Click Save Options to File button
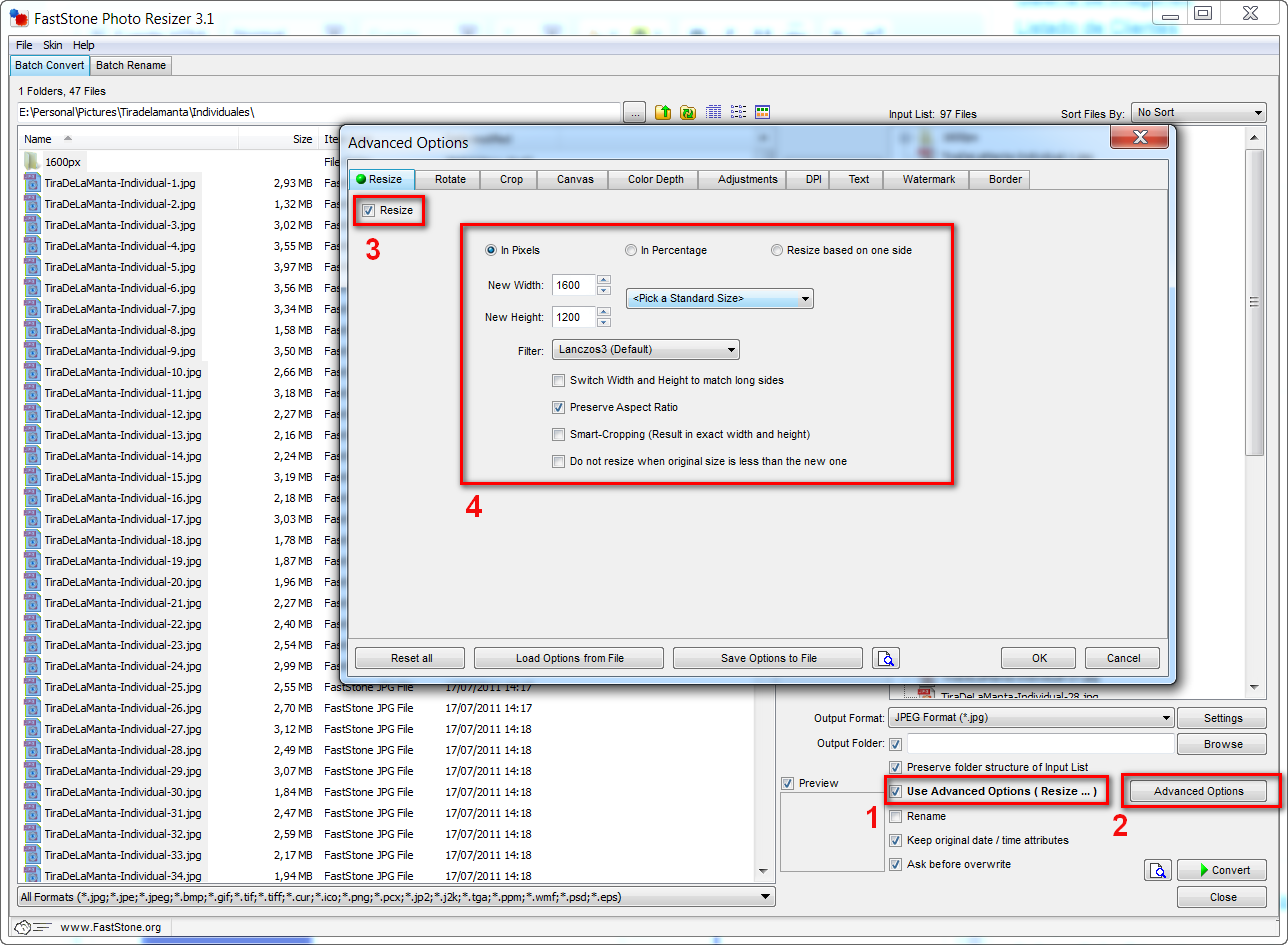This screenshot has height=945, width=1288. click(768, 658)
